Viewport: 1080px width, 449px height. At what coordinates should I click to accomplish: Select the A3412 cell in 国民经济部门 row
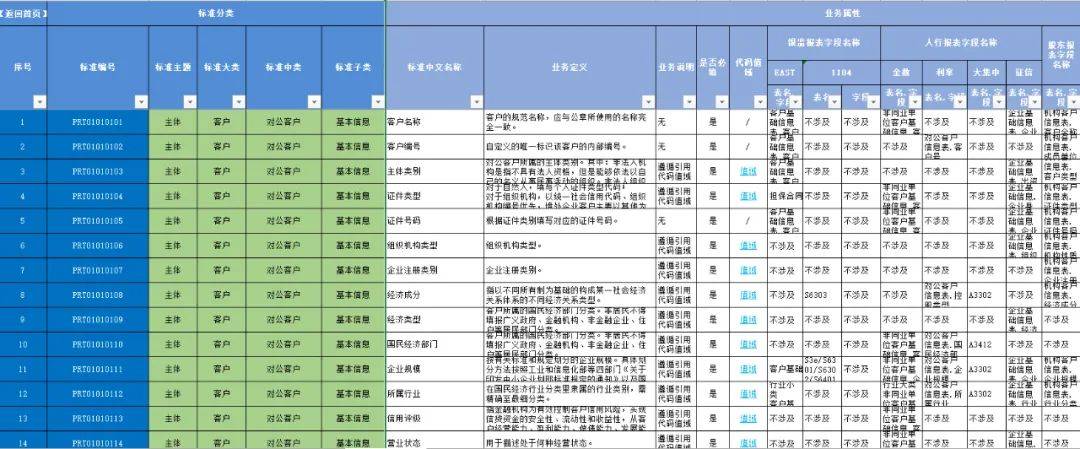(987, 344)
